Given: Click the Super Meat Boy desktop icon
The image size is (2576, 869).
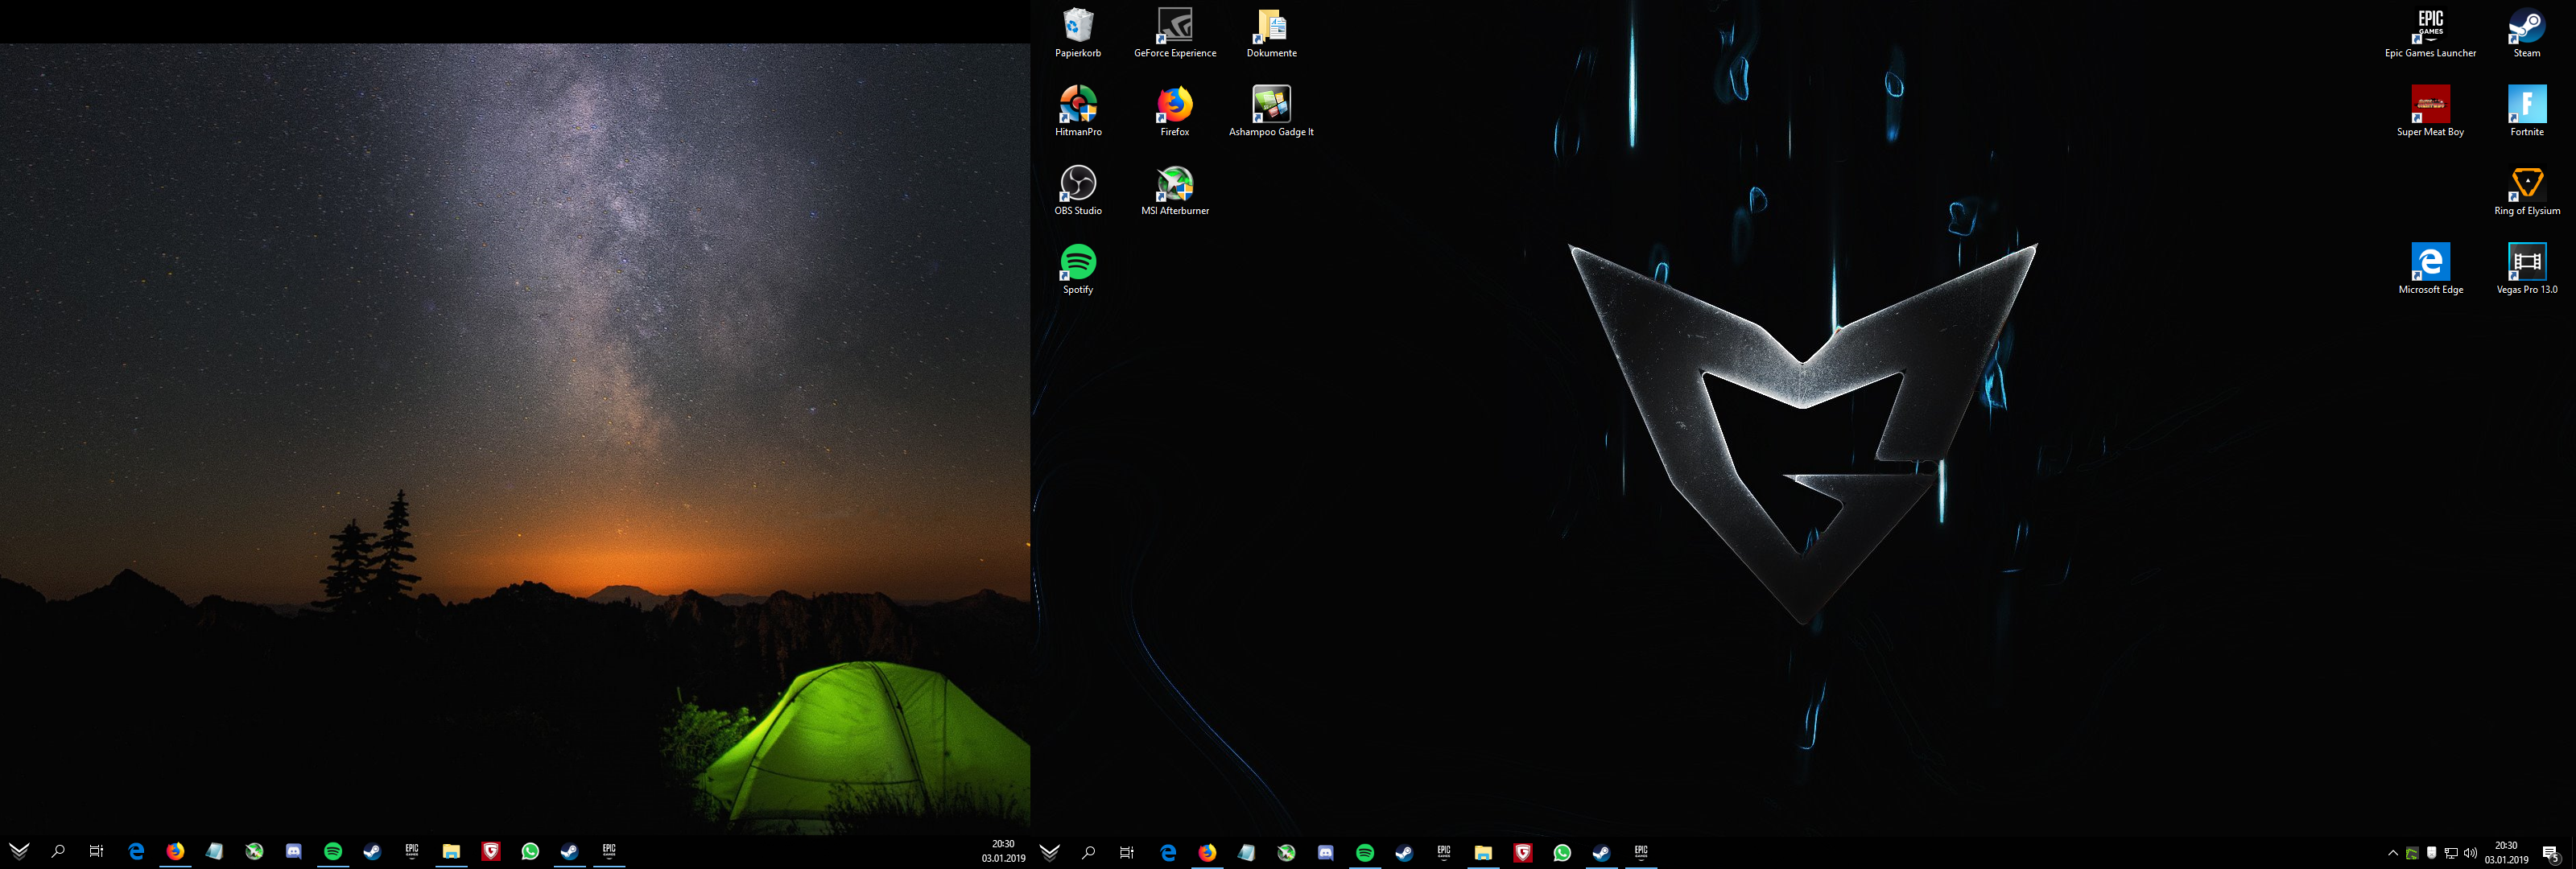Looking at the screenshot, I should pyautogui.click(x=2430, y=106).
